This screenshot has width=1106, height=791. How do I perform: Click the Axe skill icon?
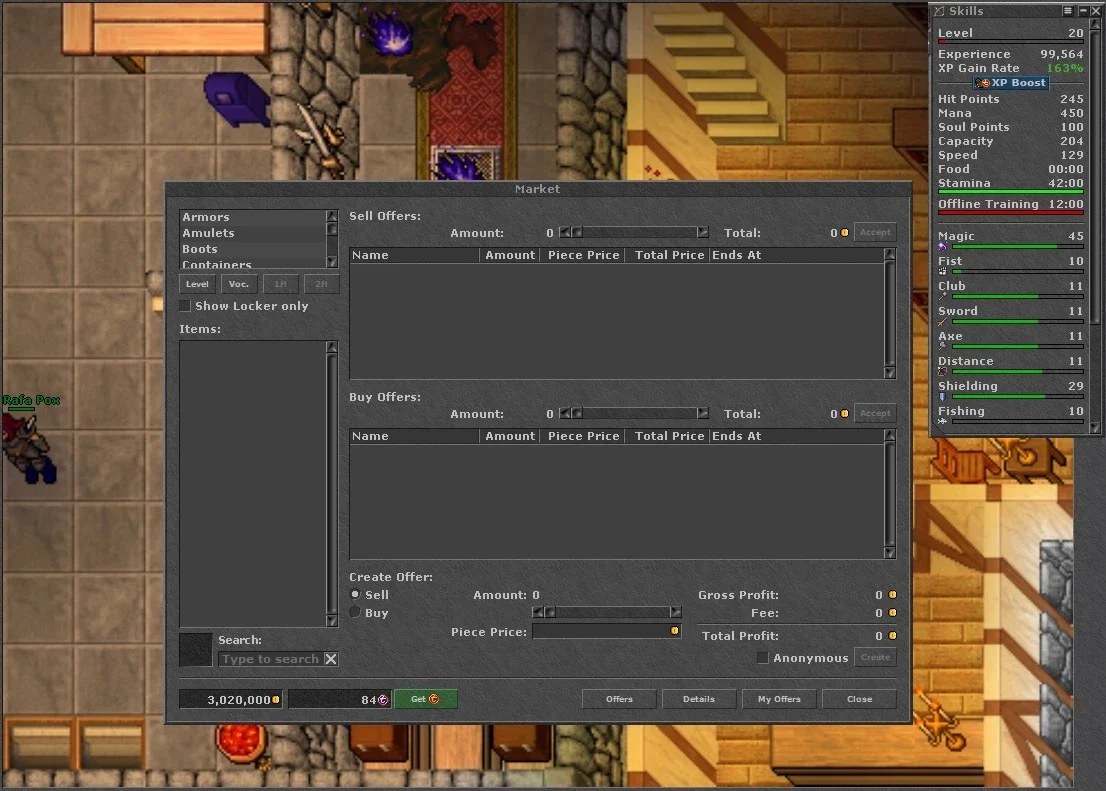click(x=942, y=346)
